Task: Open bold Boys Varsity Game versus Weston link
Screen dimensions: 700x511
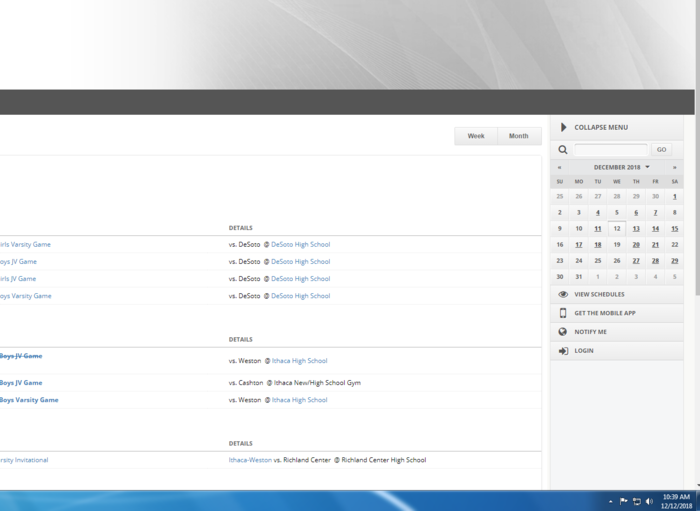Action: [29, 400]
